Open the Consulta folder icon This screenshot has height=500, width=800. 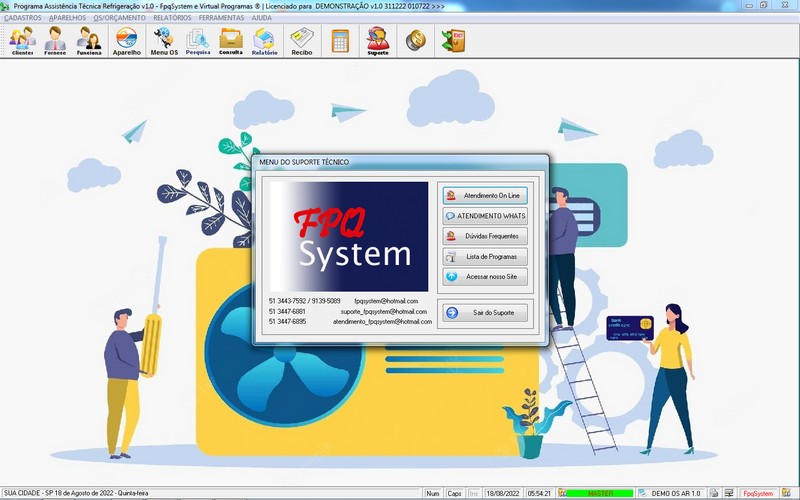coord(231,41)
